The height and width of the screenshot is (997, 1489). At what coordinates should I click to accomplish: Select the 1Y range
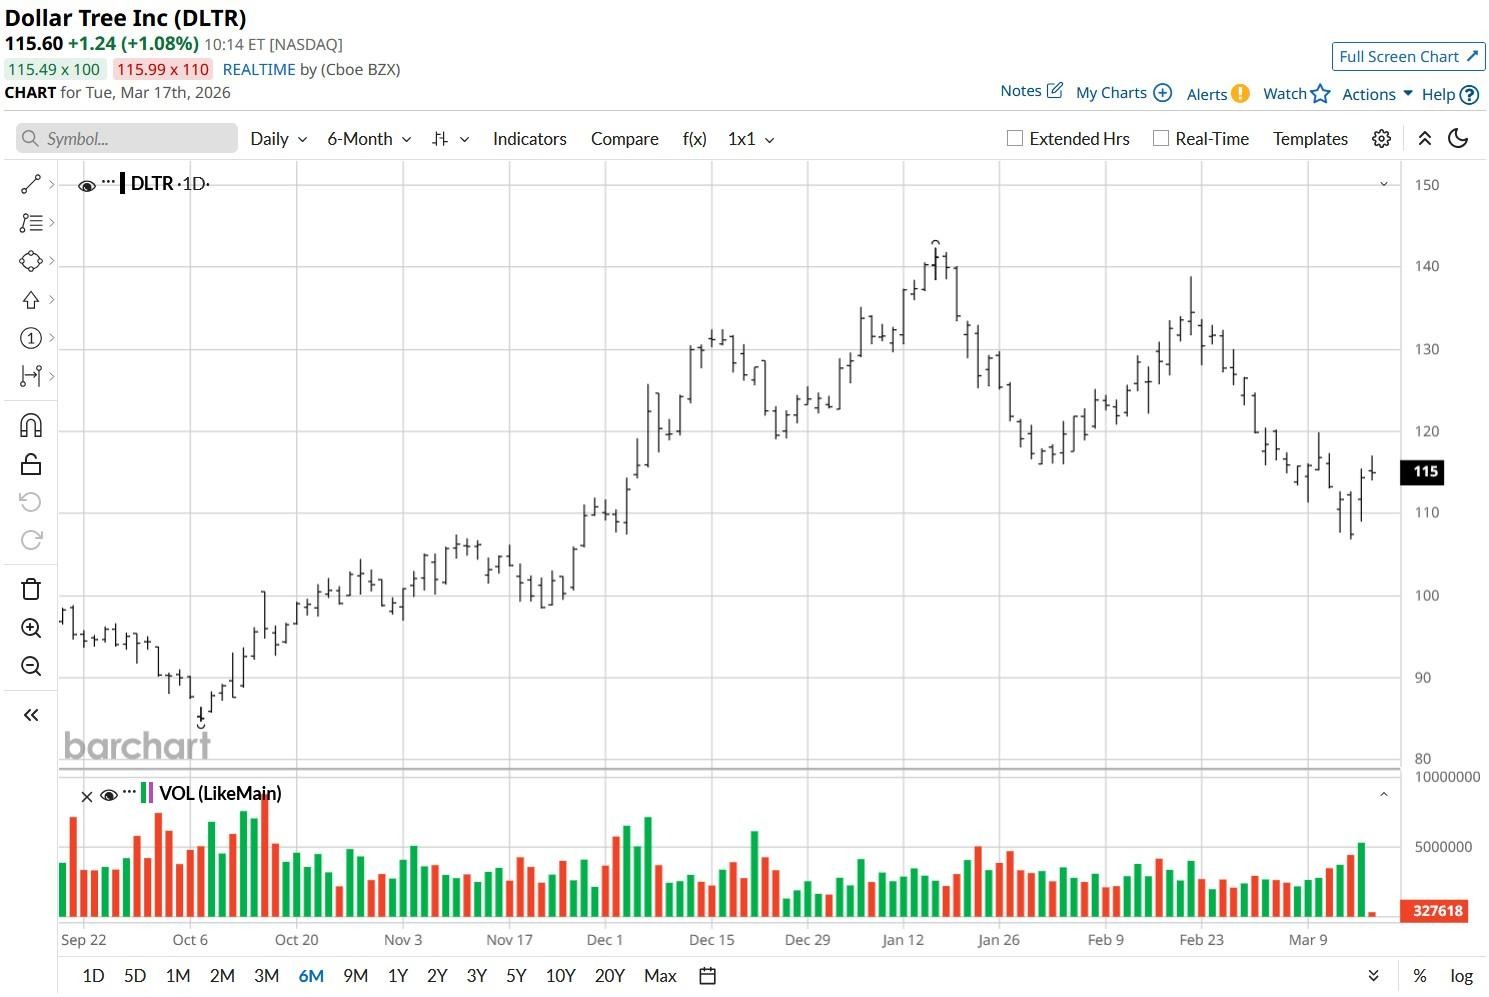click(398, 976)
